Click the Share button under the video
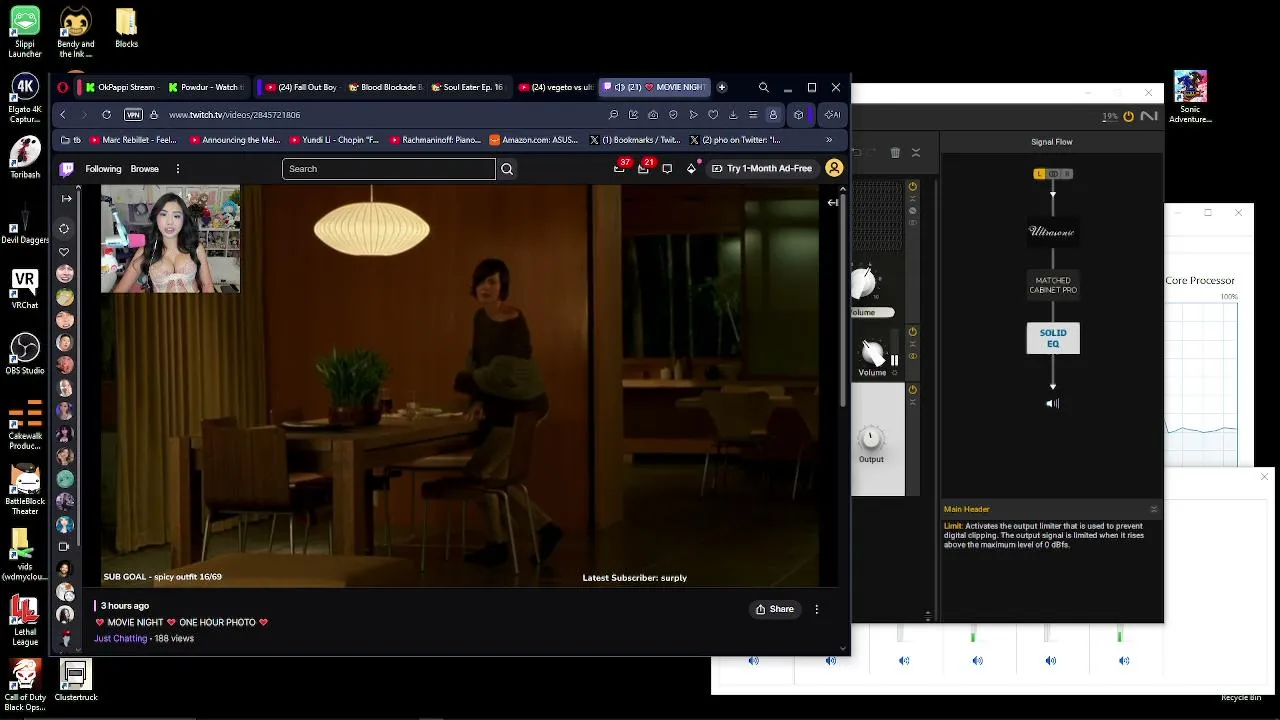1280x720 pixels. click(x=775, y=609)
